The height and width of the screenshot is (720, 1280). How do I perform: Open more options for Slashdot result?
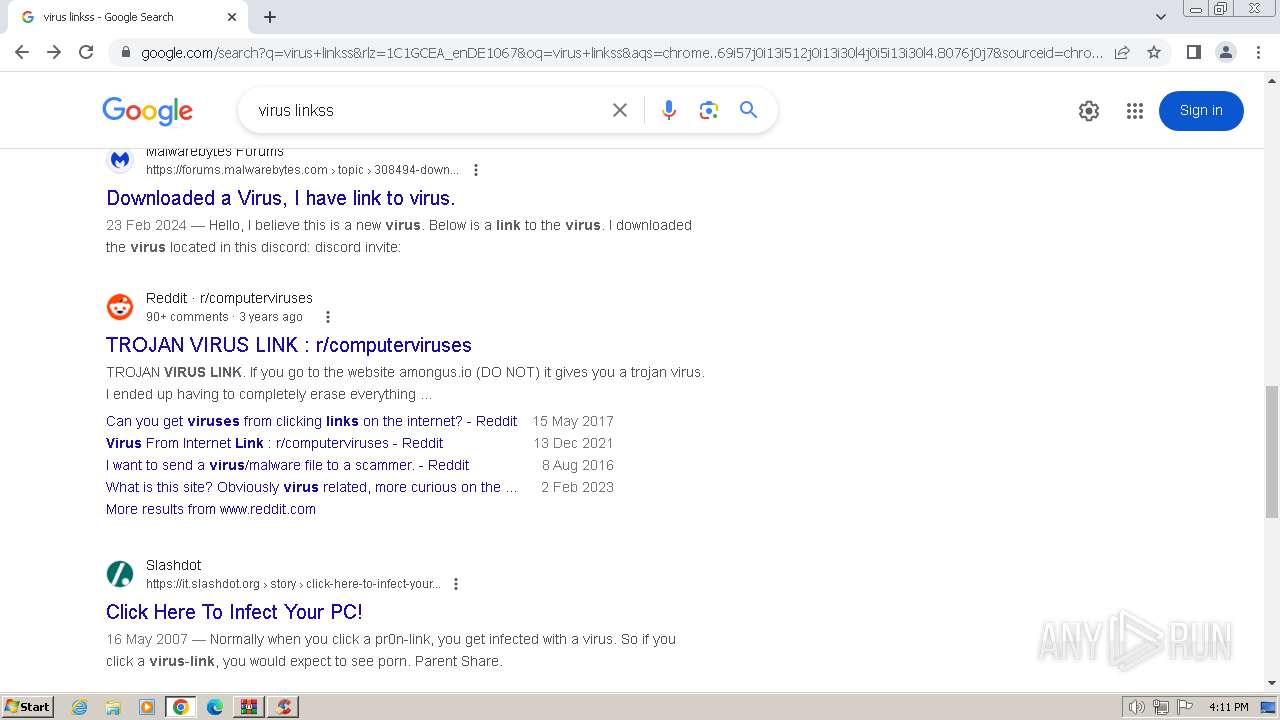coord(456,584)
